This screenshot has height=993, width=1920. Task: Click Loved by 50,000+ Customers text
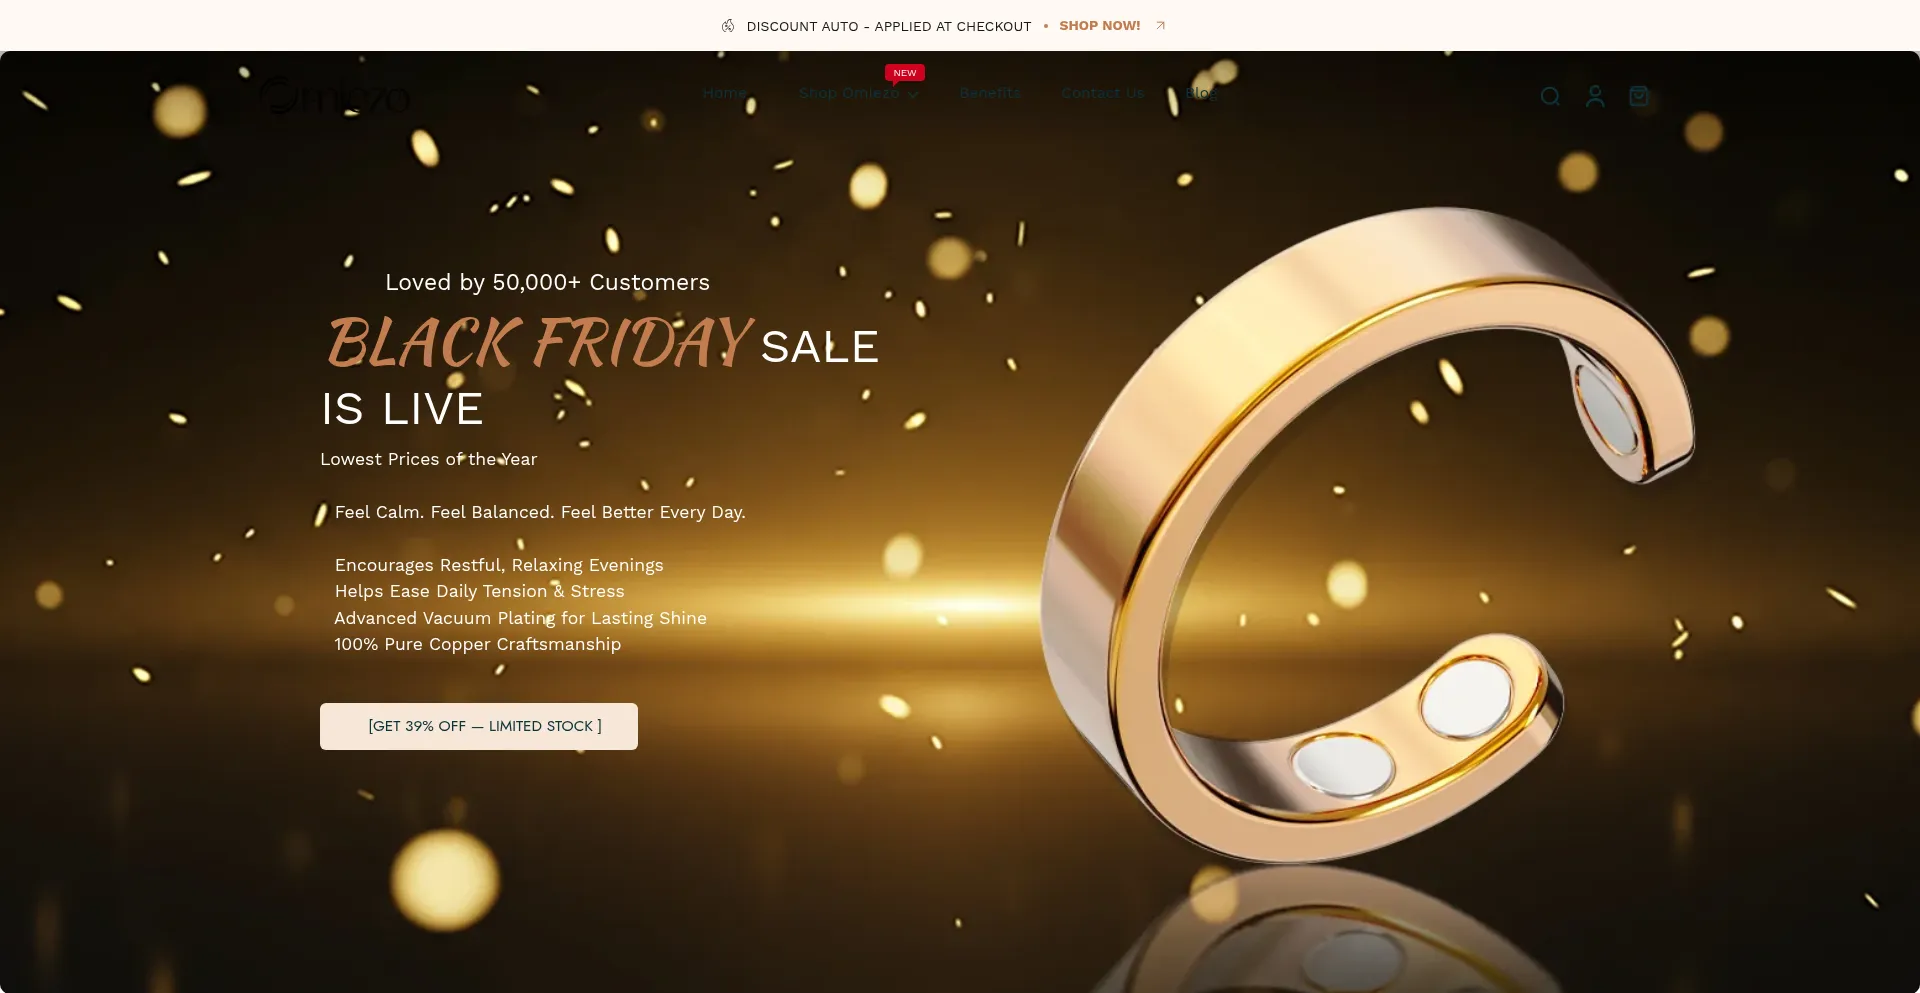(x=548, y=283)
